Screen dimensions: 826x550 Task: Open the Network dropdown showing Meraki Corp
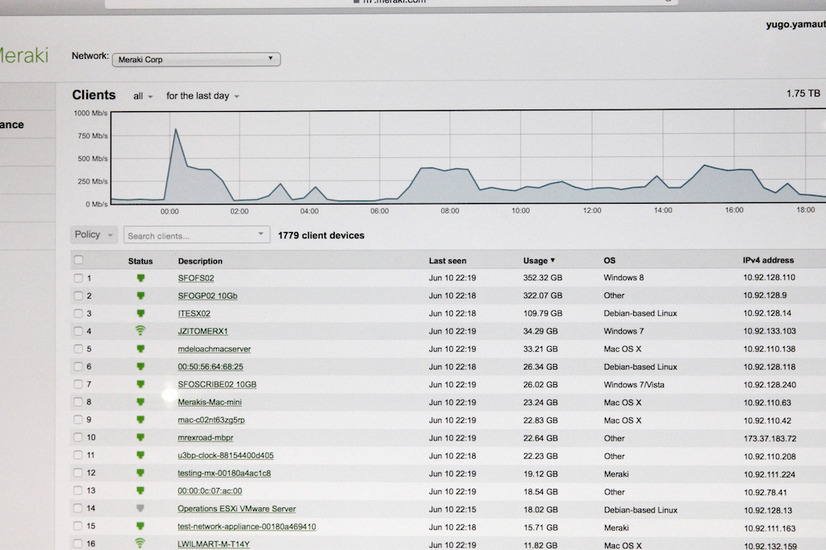pyautogui.click(x=196, y=59)
